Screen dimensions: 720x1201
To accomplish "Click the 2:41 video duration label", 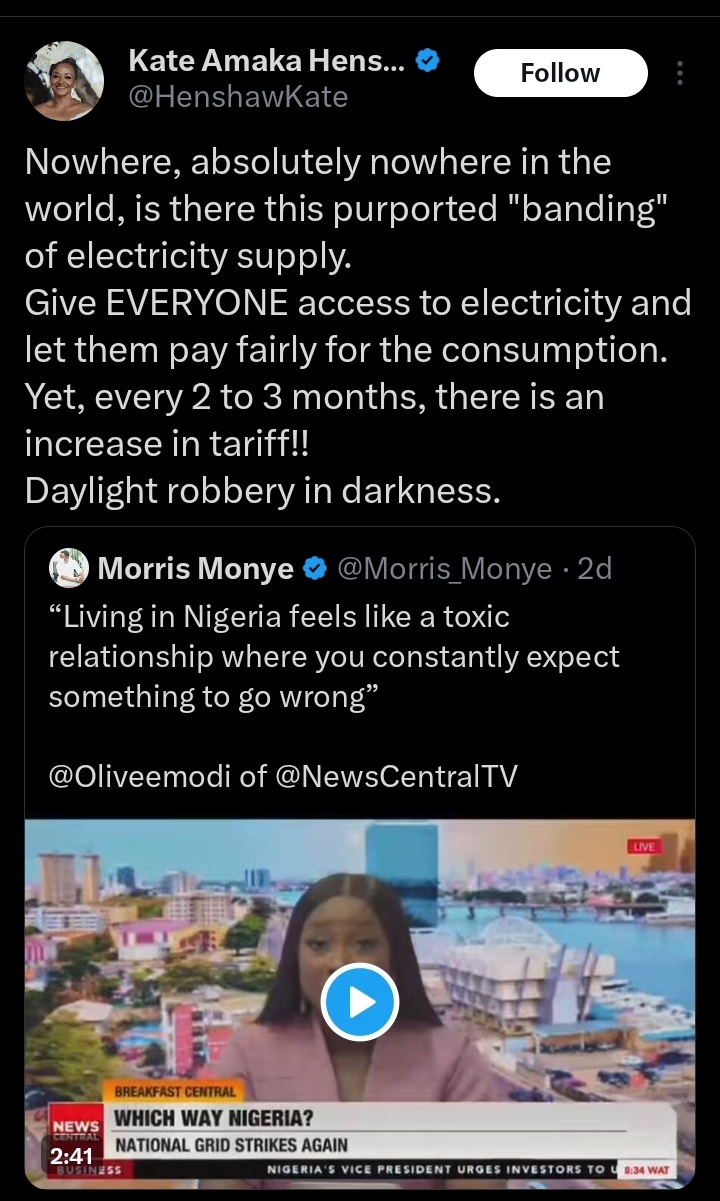I will click(x=70, y=1156).
